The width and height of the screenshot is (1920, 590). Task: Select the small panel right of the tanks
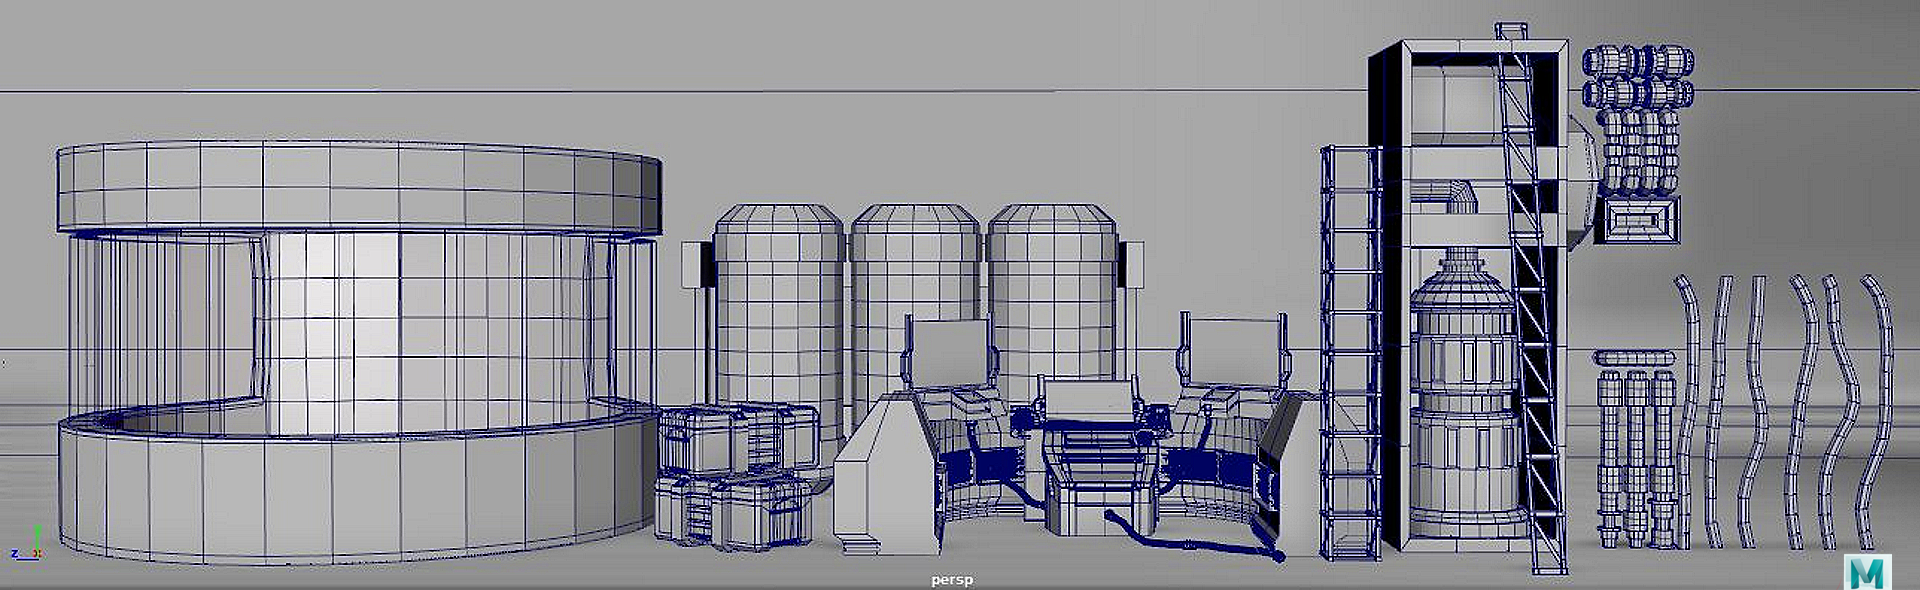pos(1131,265)
